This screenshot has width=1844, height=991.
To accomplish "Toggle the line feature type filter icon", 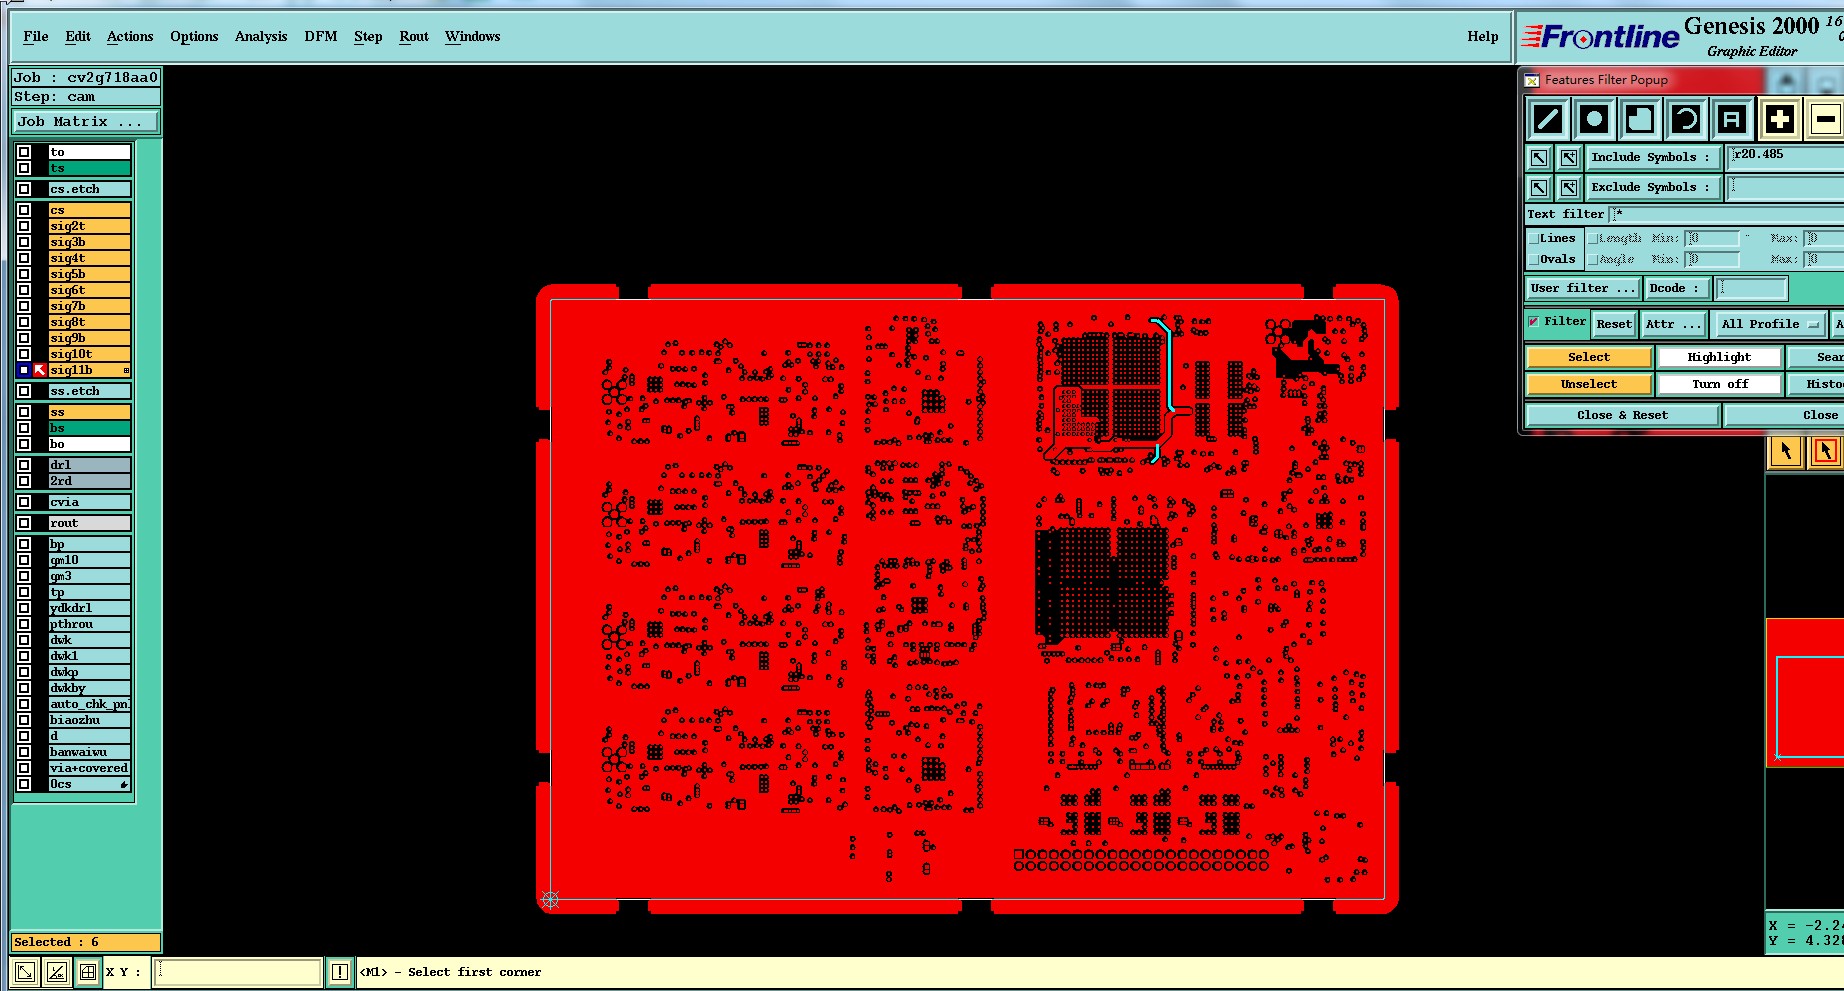I will [1548, 120].
